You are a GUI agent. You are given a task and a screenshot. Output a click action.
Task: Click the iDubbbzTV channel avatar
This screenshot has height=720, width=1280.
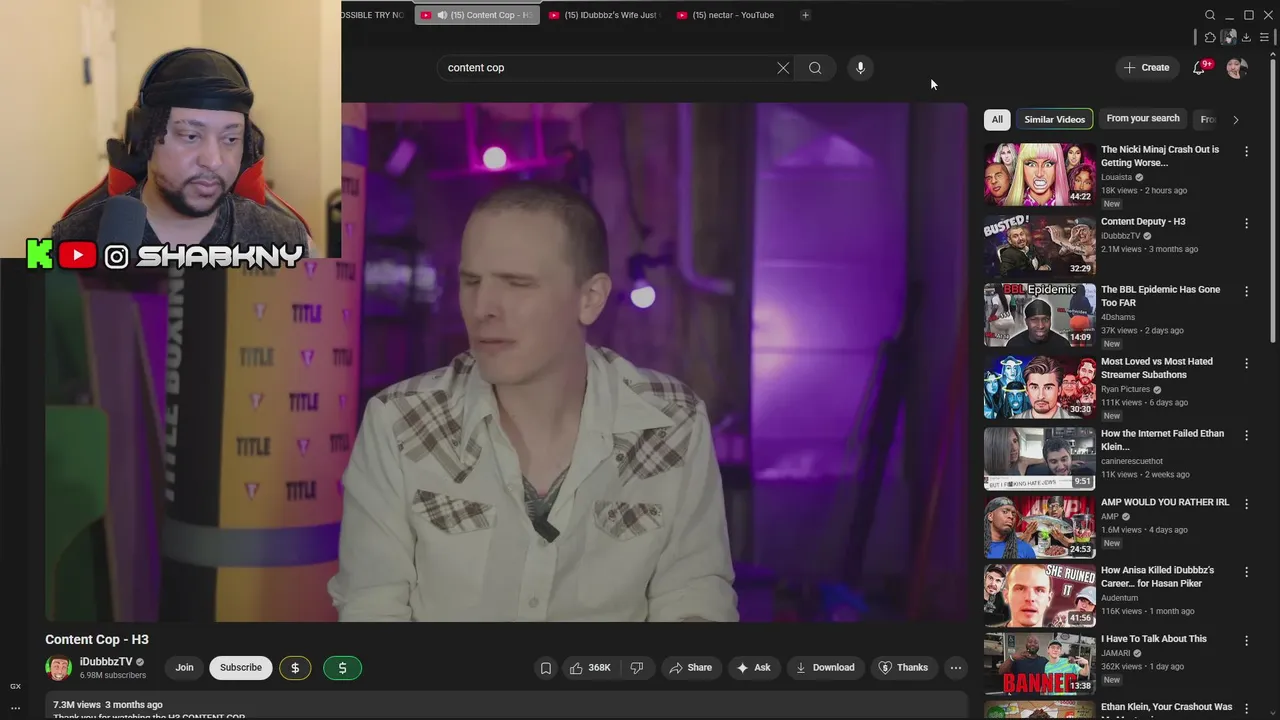[59, 668]
